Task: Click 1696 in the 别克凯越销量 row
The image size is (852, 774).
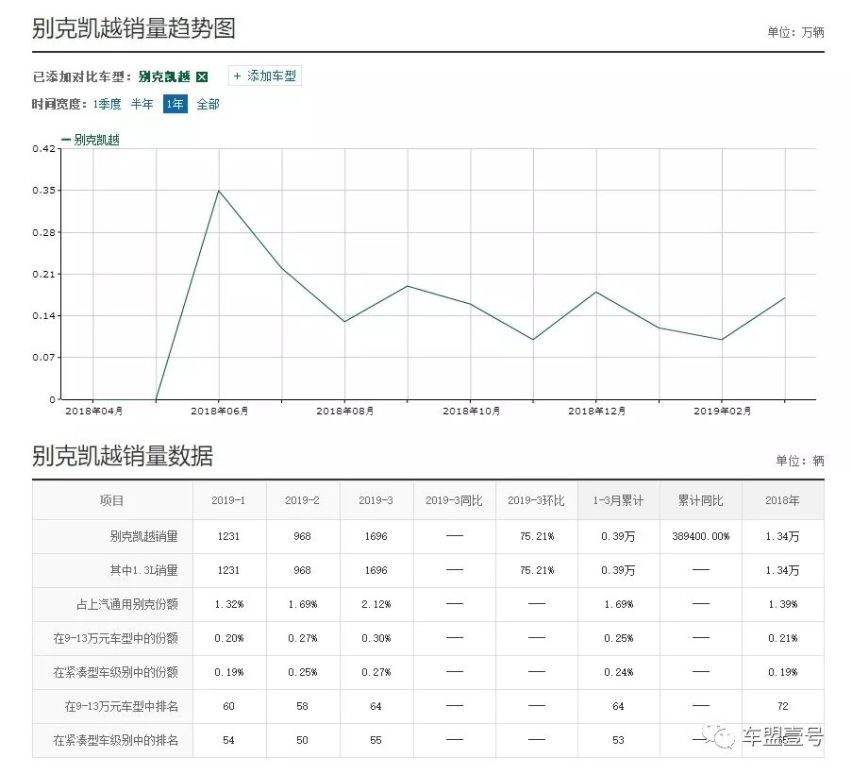Action: [x=375, y=536]
